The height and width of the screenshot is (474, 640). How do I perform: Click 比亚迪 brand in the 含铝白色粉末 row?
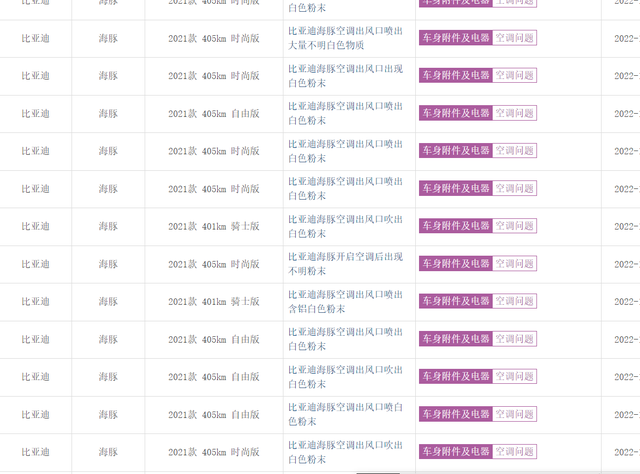pyautogui.click(x=35, y=302)
